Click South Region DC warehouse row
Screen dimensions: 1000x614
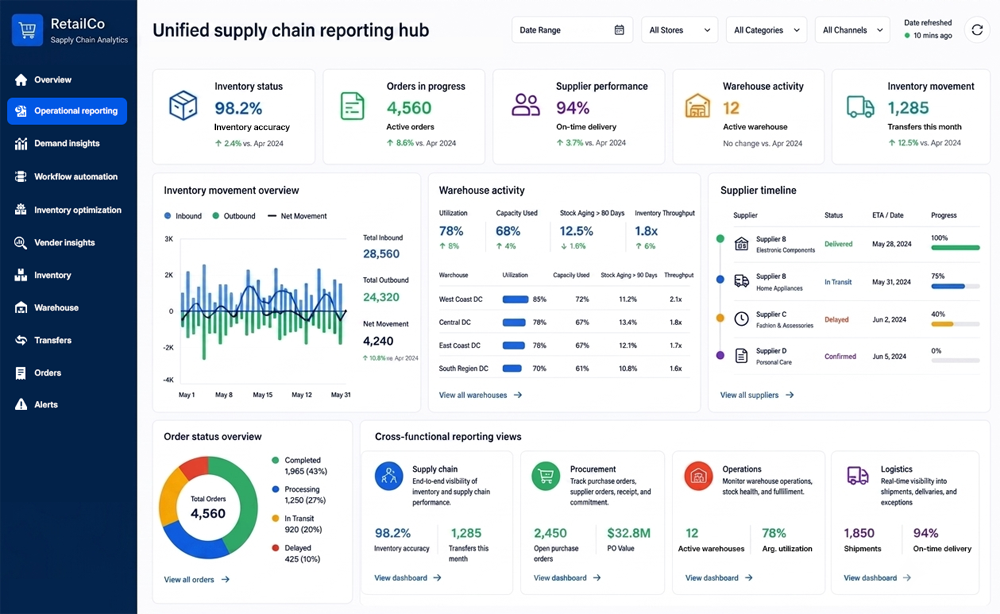(564, 369)
